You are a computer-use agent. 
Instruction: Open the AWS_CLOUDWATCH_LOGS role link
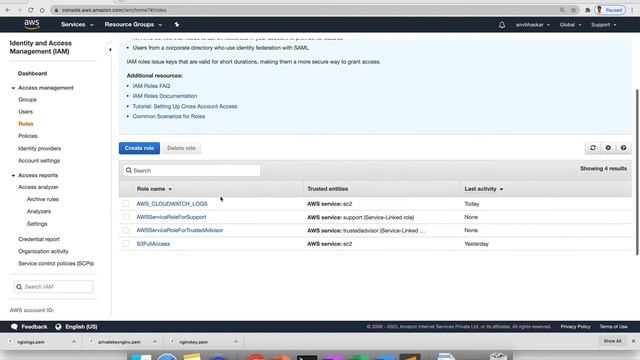tap(172, 204)
